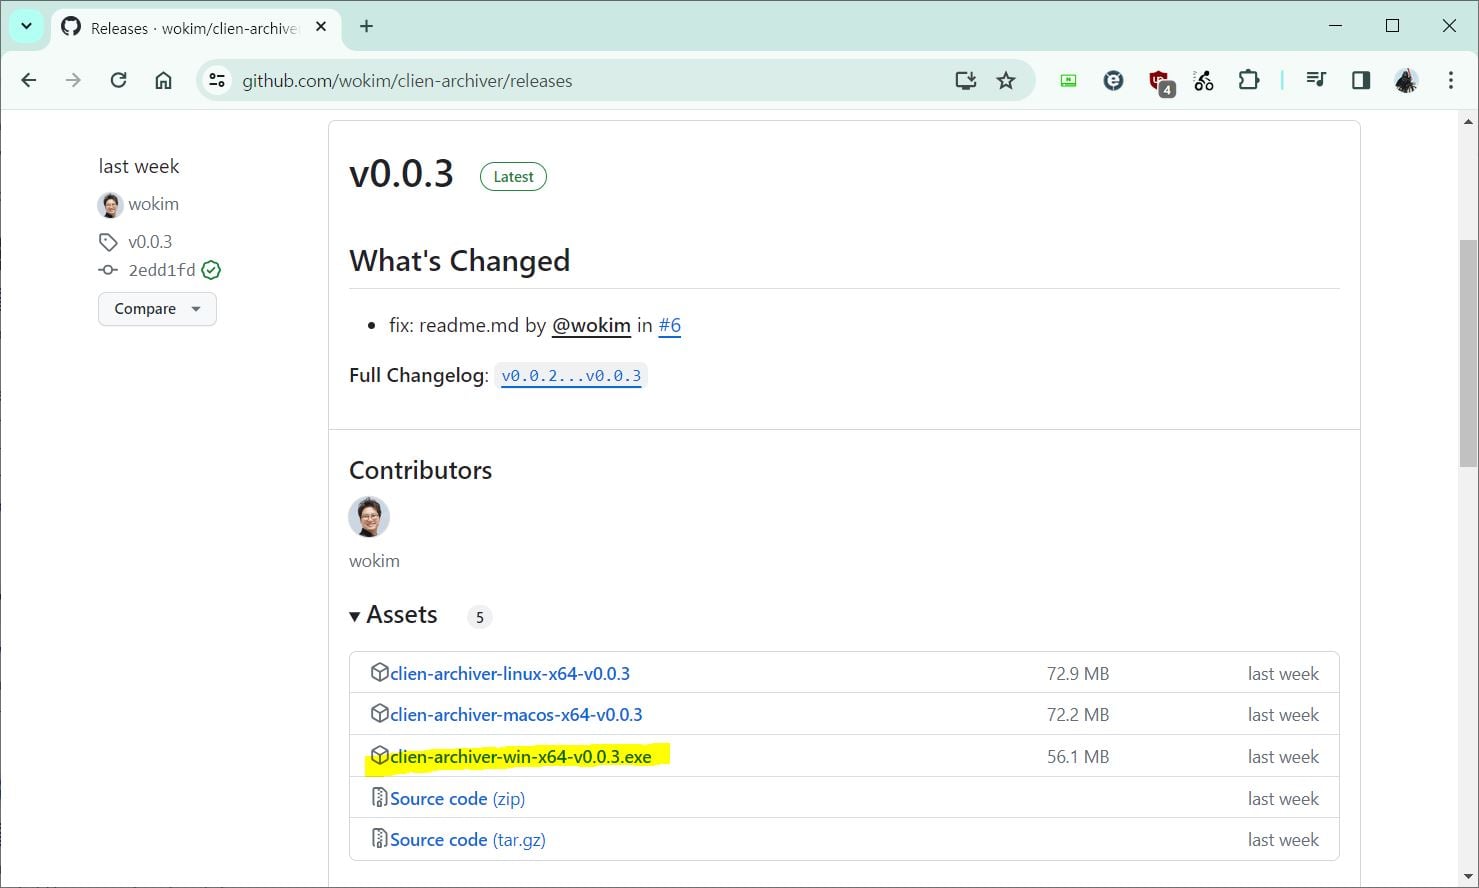Click the Contributors heading
Viewport: 1479px width, 888px height.
420,470
